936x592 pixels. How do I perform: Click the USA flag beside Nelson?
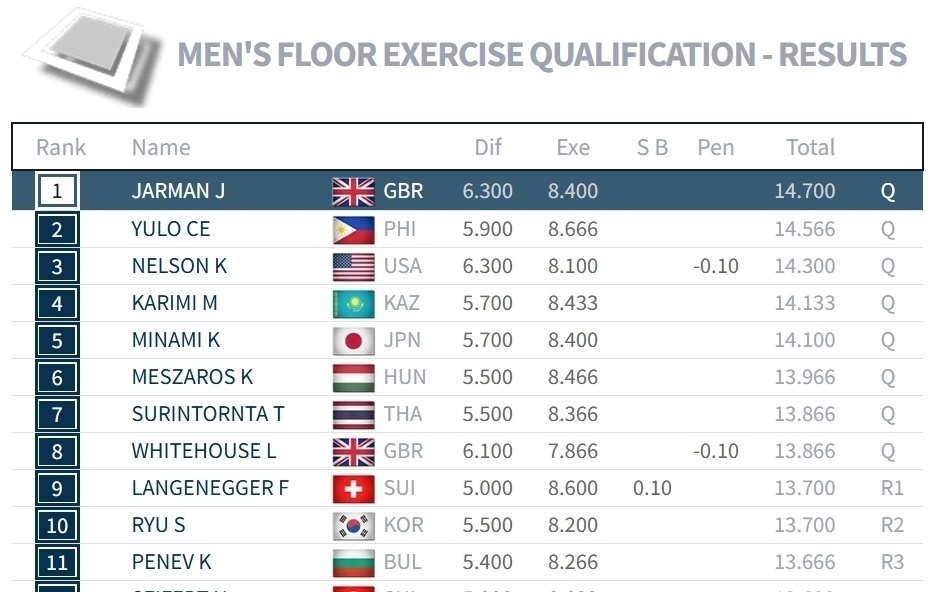(353, 266)
